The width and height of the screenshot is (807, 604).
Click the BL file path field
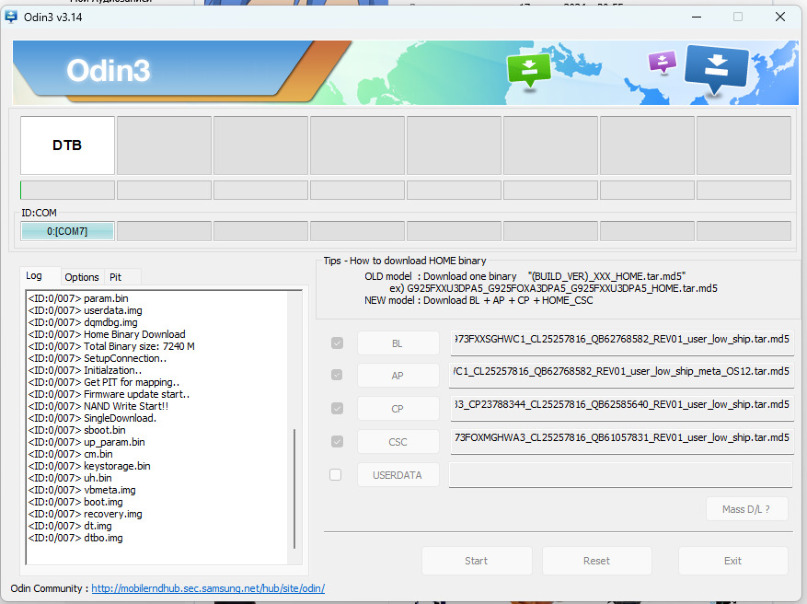622,342
